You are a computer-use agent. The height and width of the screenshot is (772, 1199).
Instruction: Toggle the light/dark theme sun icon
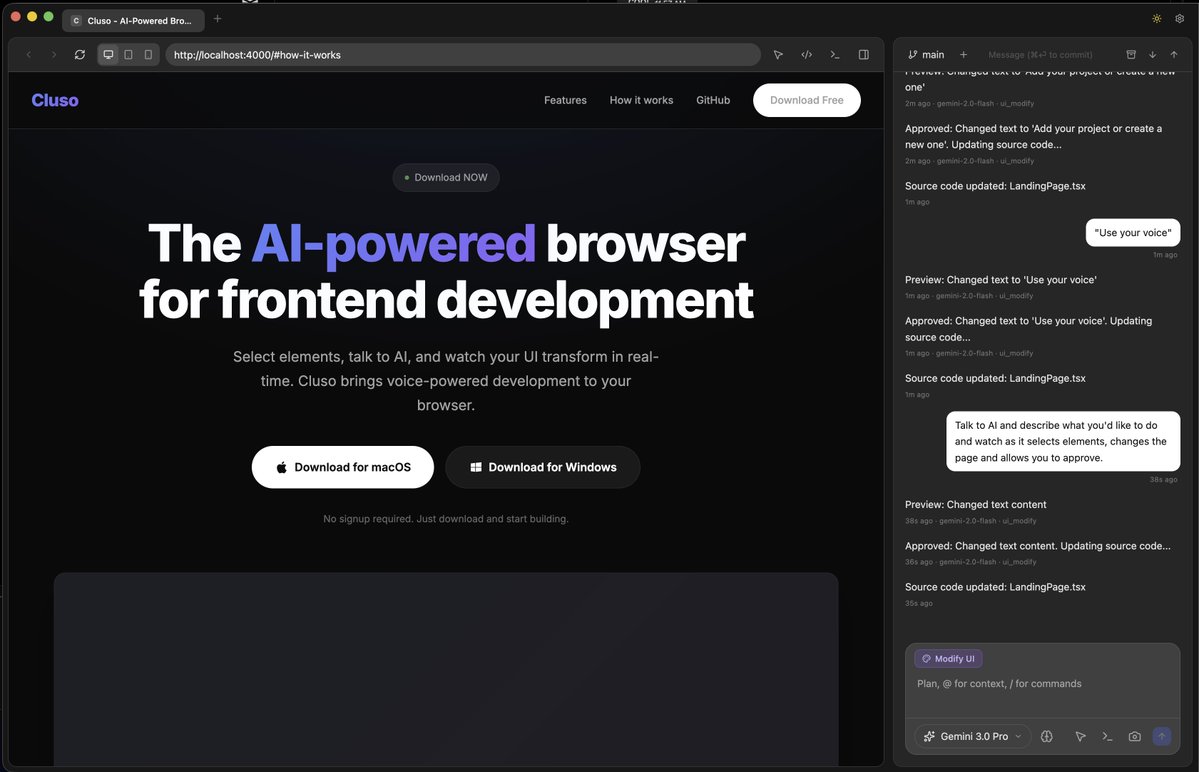pyautogui.click(x=1157, y=18)
